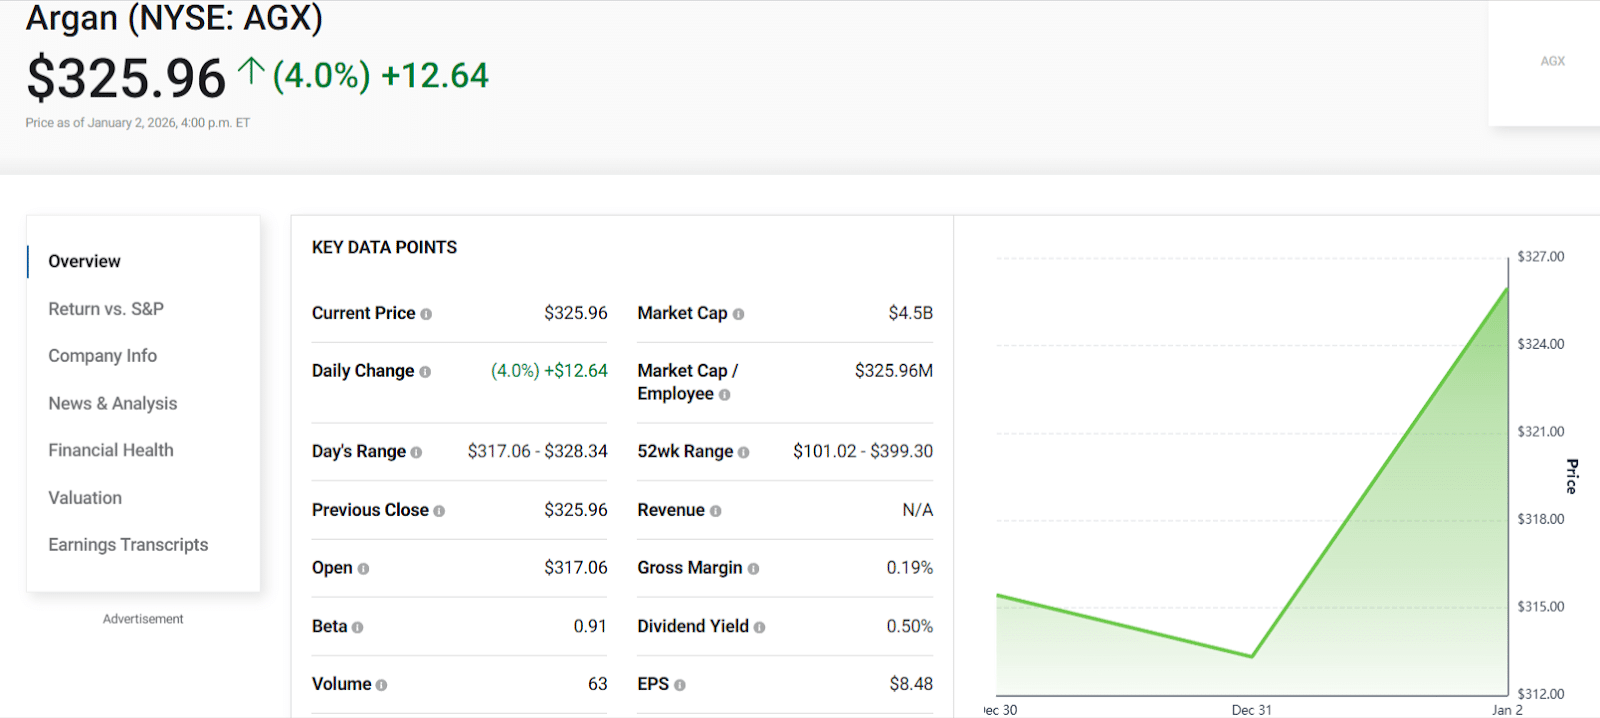Click info icon next to 52wk Range
Screen dimensions: 1600x718
coord(743,452)
